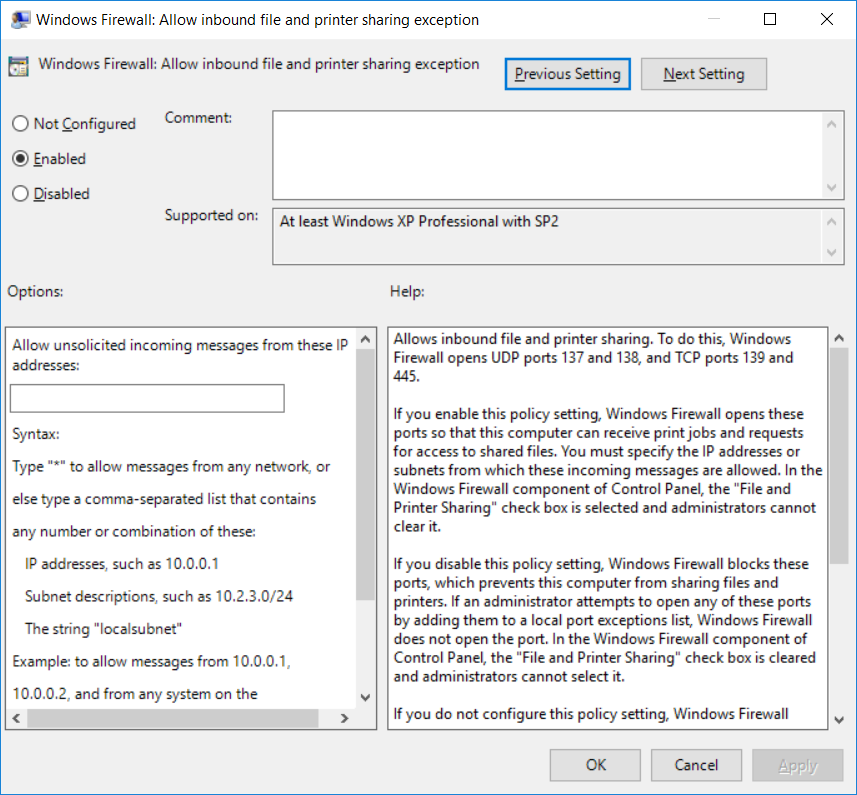
Task: Click inside the Comment text box
Action: (547, 155)
